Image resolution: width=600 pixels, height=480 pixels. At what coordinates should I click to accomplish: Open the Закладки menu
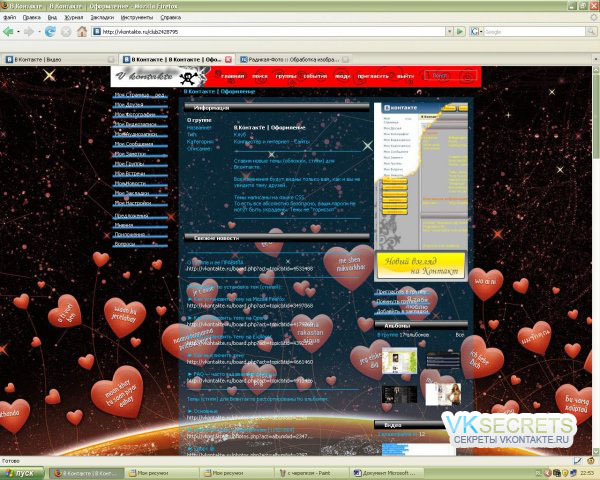pos(102,17)
